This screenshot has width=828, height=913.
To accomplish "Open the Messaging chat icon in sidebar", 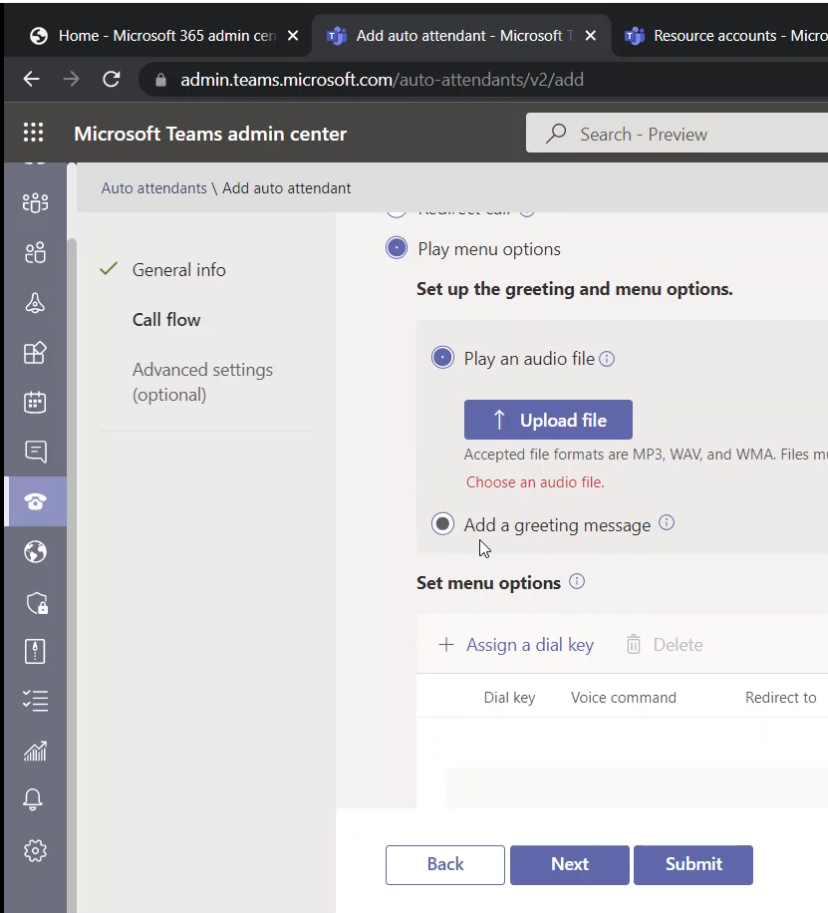I will (36, 452).
